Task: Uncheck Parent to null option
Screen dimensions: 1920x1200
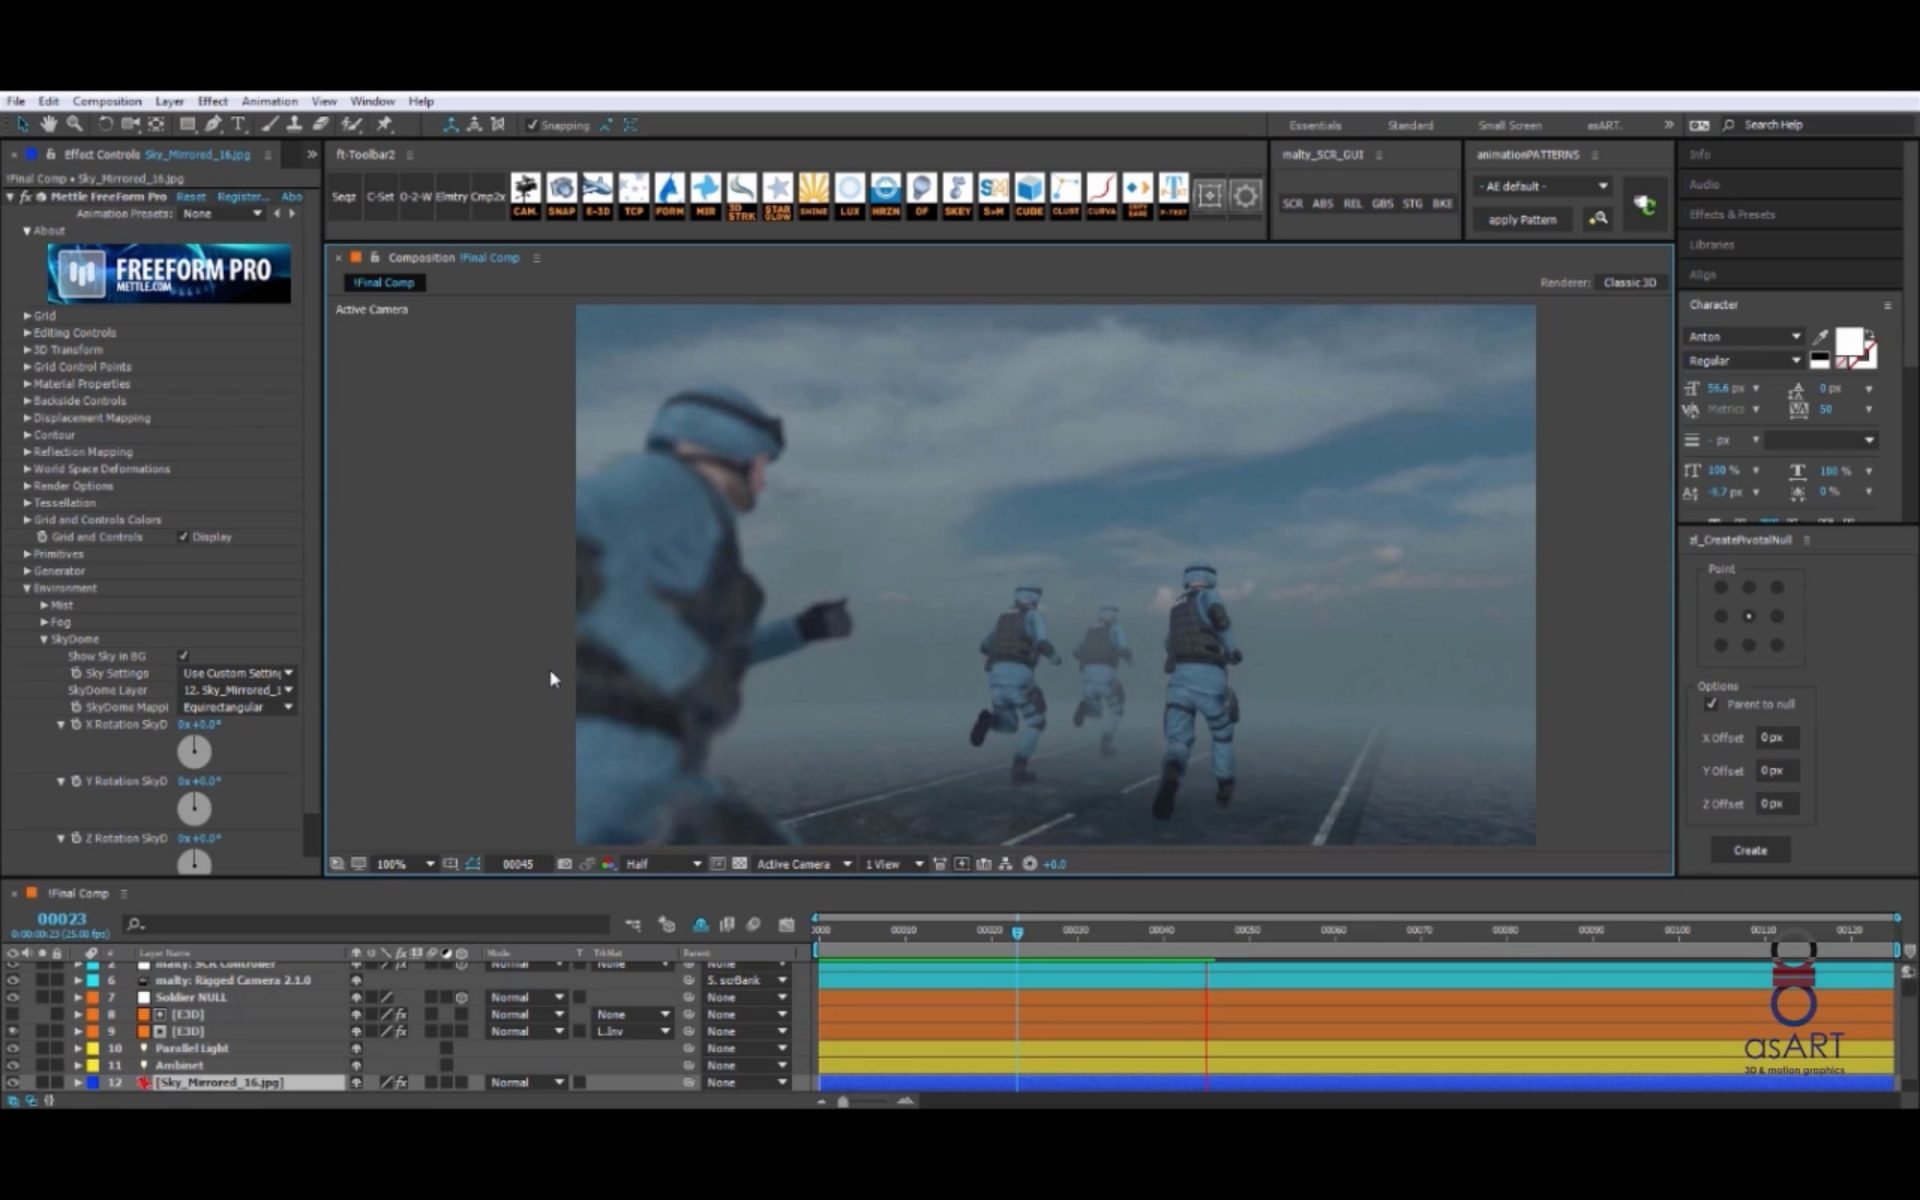Action: [x=1711, y=704]
